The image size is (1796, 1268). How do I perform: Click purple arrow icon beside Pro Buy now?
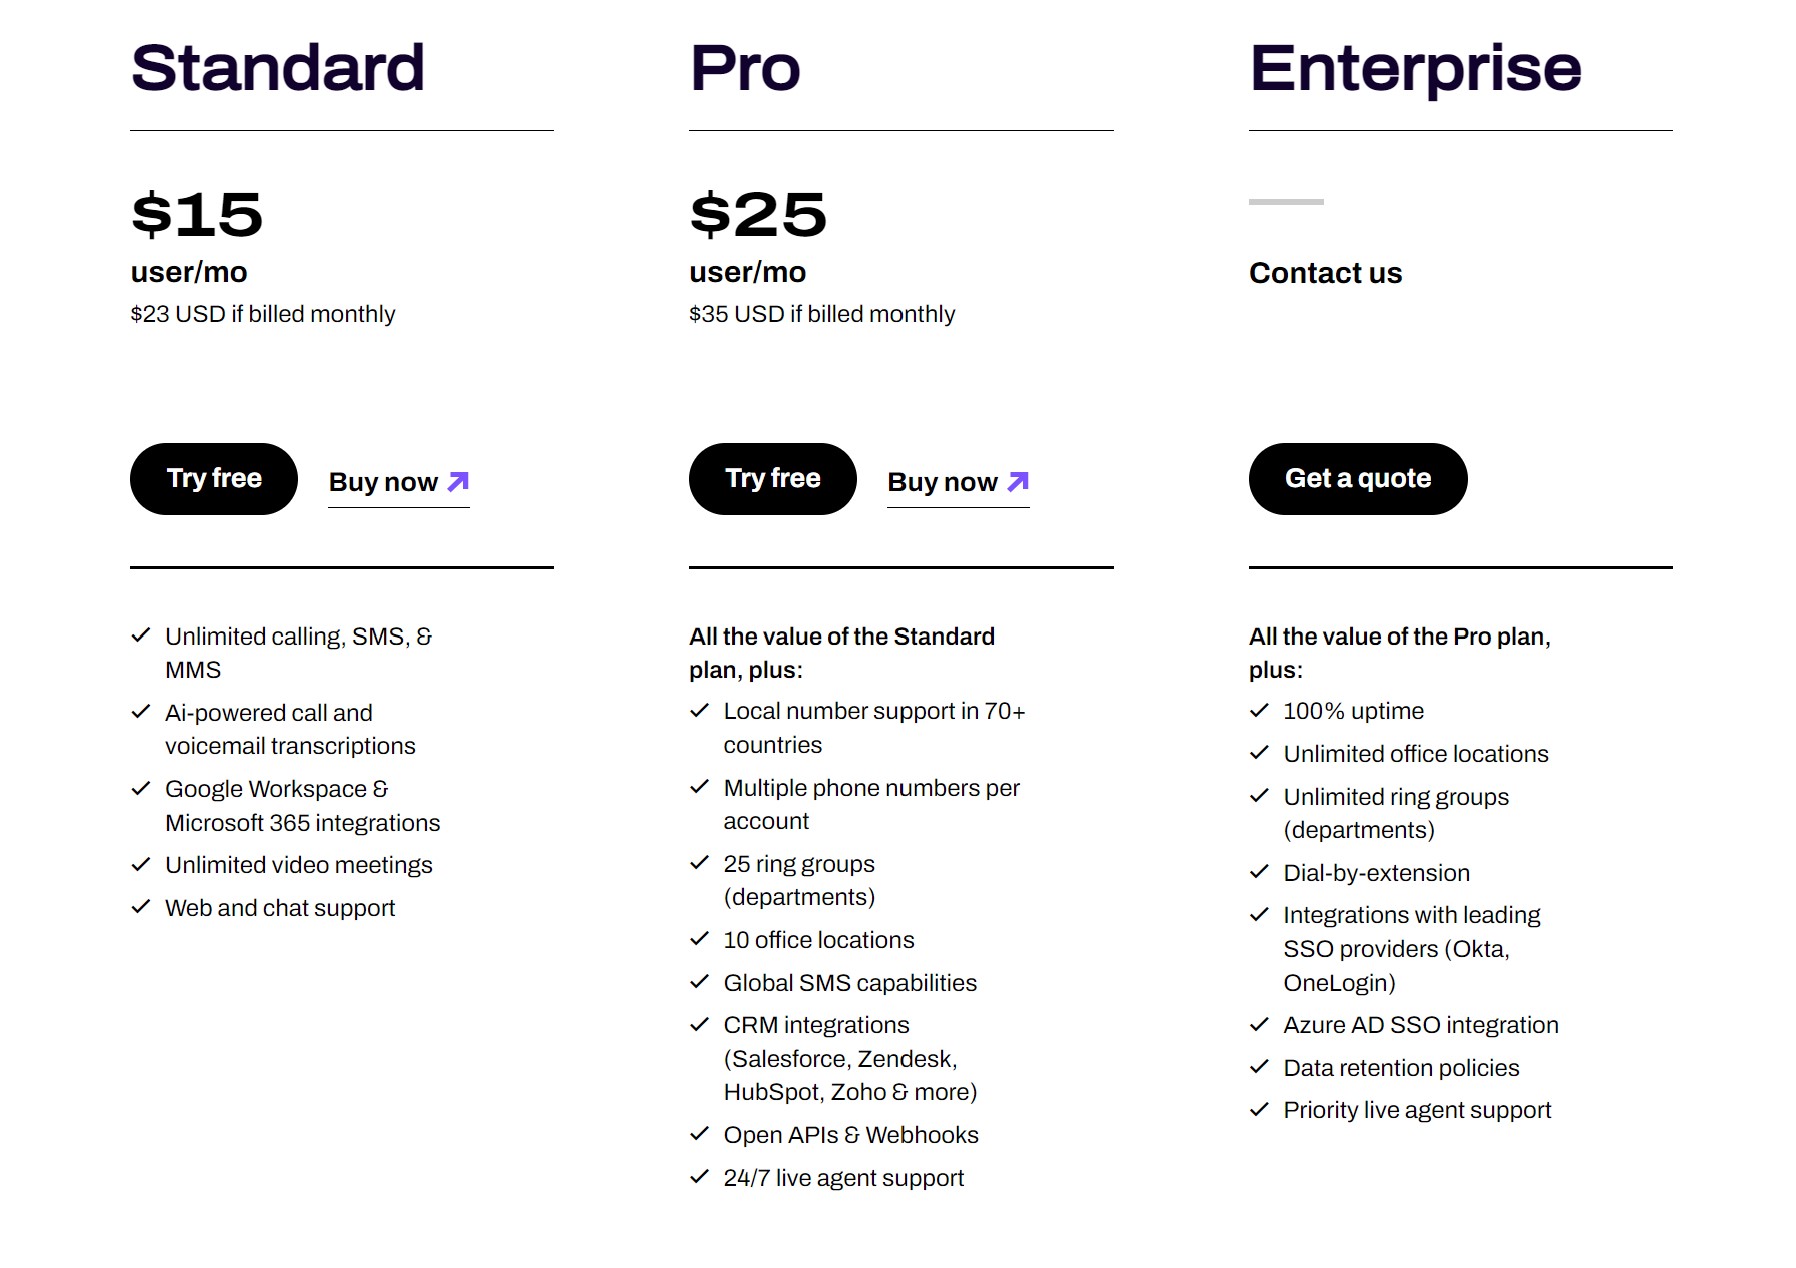(x=1018, y=482)
